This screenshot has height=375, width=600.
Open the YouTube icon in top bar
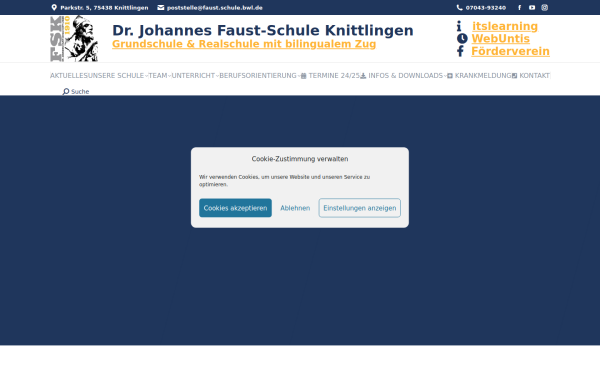532,8
